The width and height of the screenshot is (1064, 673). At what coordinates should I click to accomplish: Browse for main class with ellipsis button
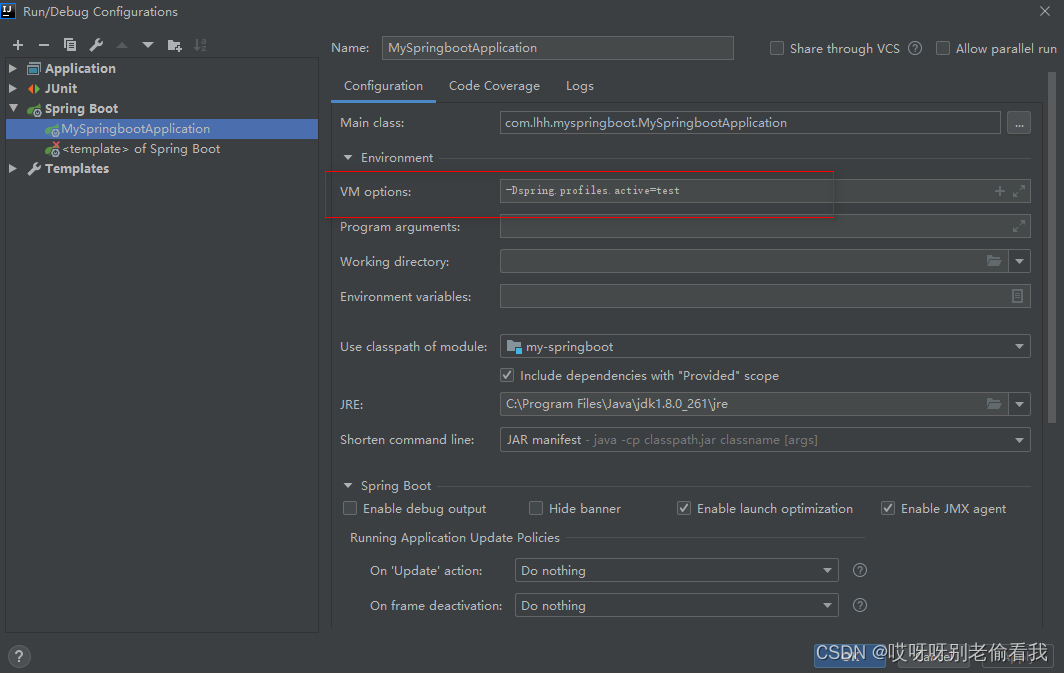click(x=1019, y=123)
